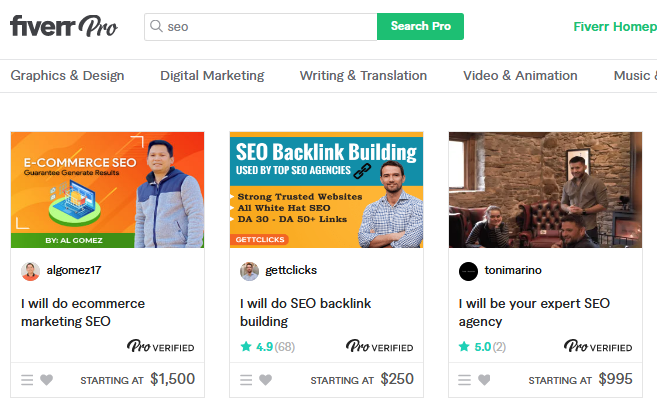Click tonimarino black avatar icon
This screenshot has width=657, height=406.
[x=468, y=271]
